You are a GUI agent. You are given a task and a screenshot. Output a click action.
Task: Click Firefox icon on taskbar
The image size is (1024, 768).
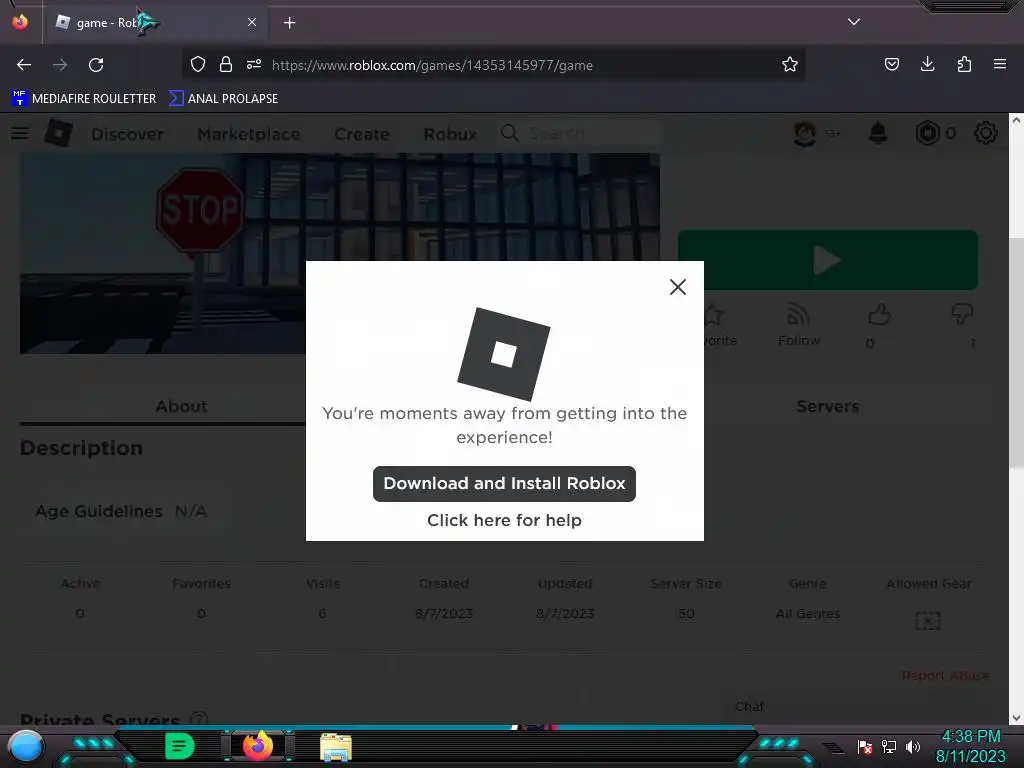(257, 746)
